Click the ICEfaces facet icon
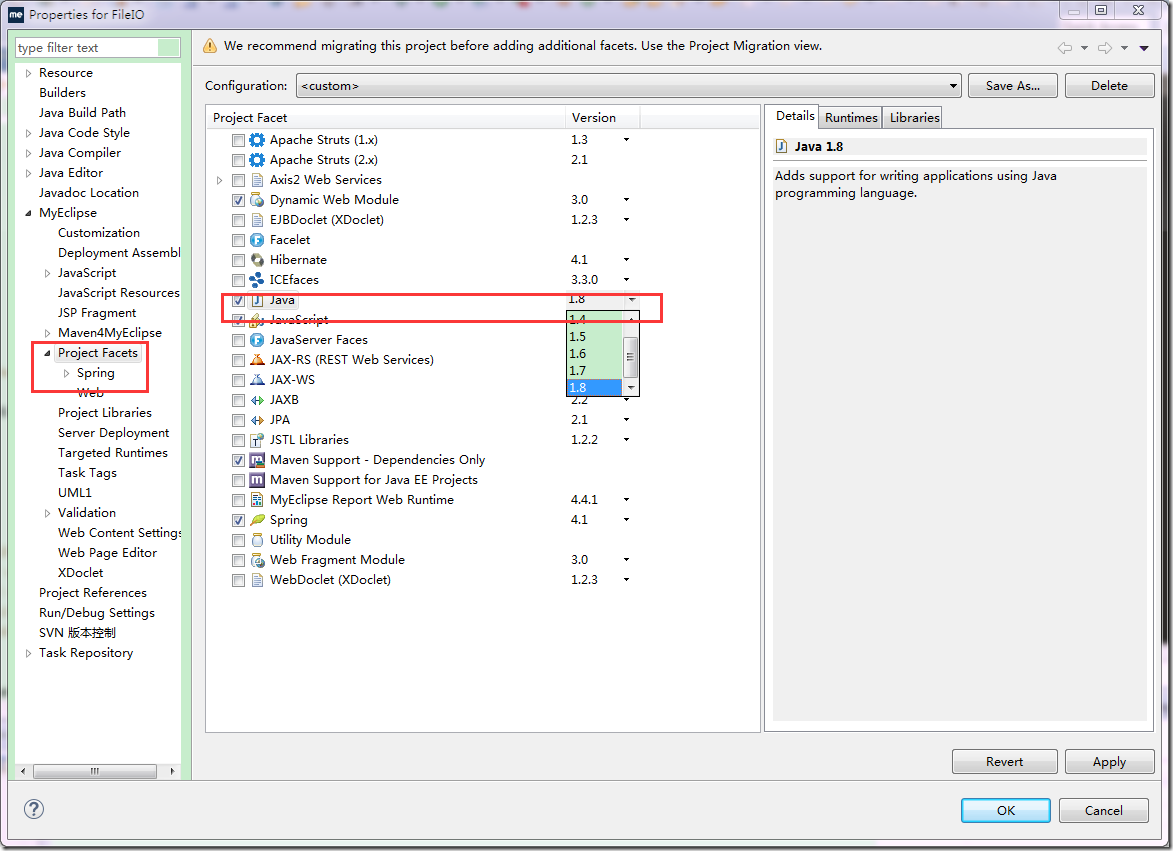Viewport: 1173px width, 851px height. tap(257, 280)
